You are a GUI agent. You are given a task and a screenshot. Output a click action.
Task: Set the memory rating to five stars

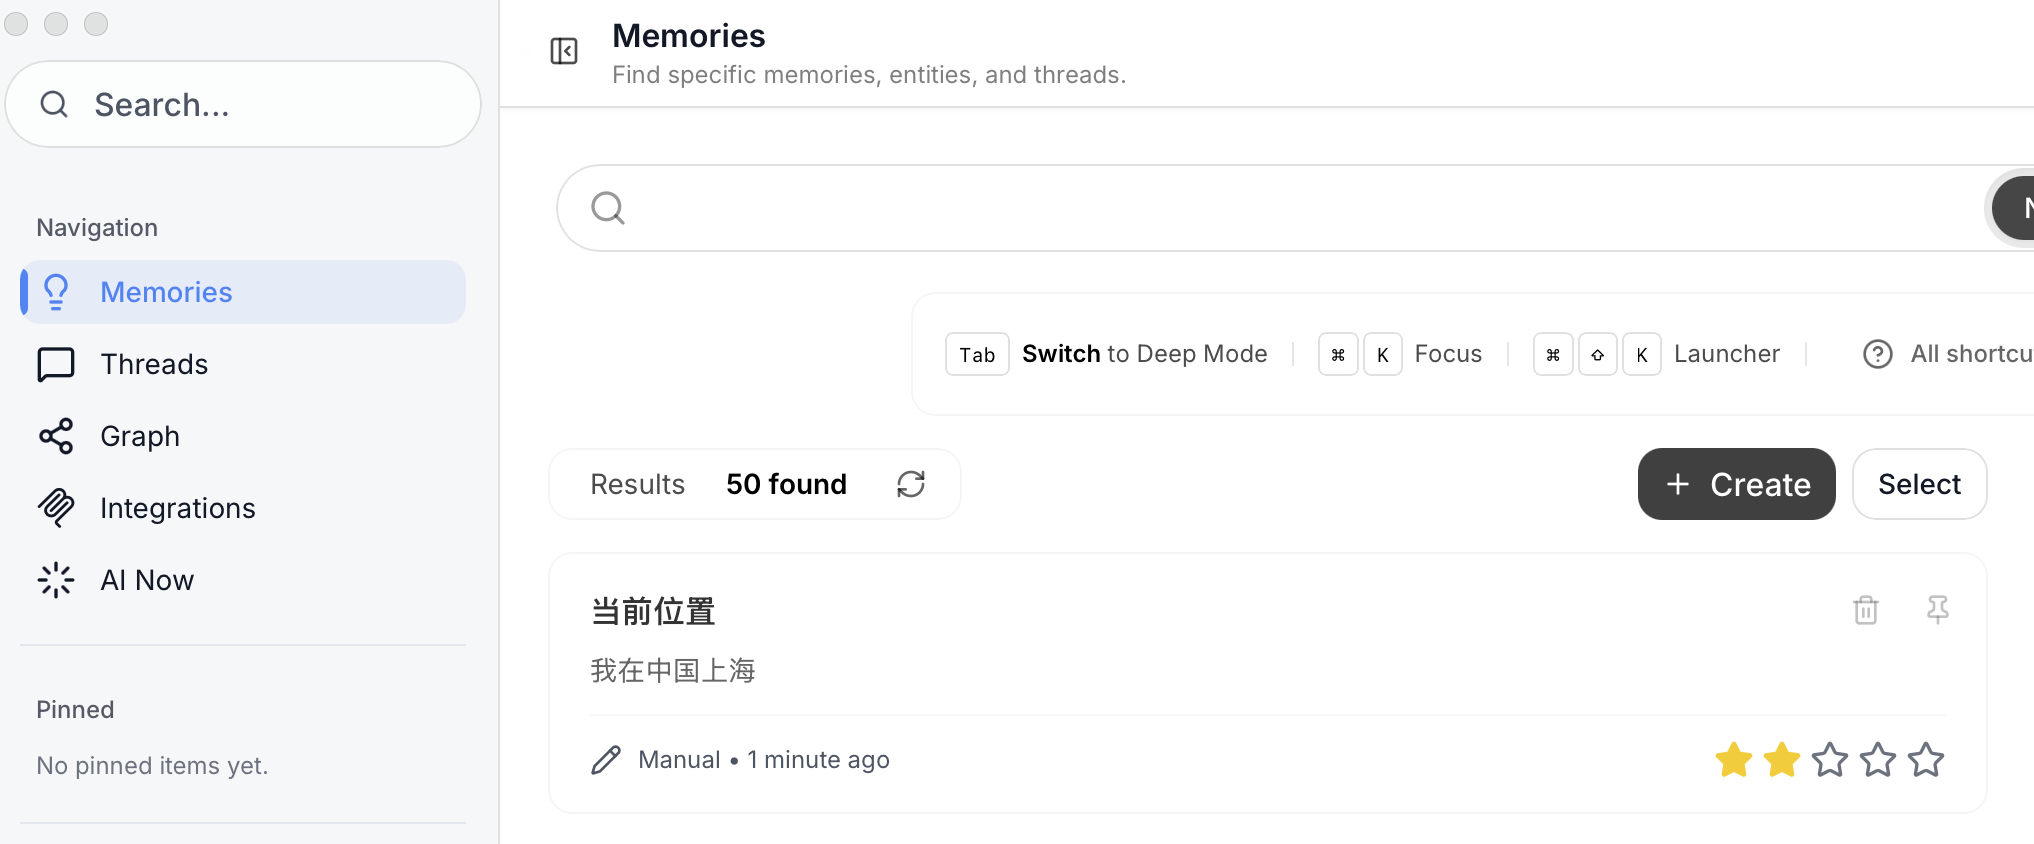point(1926,760)
